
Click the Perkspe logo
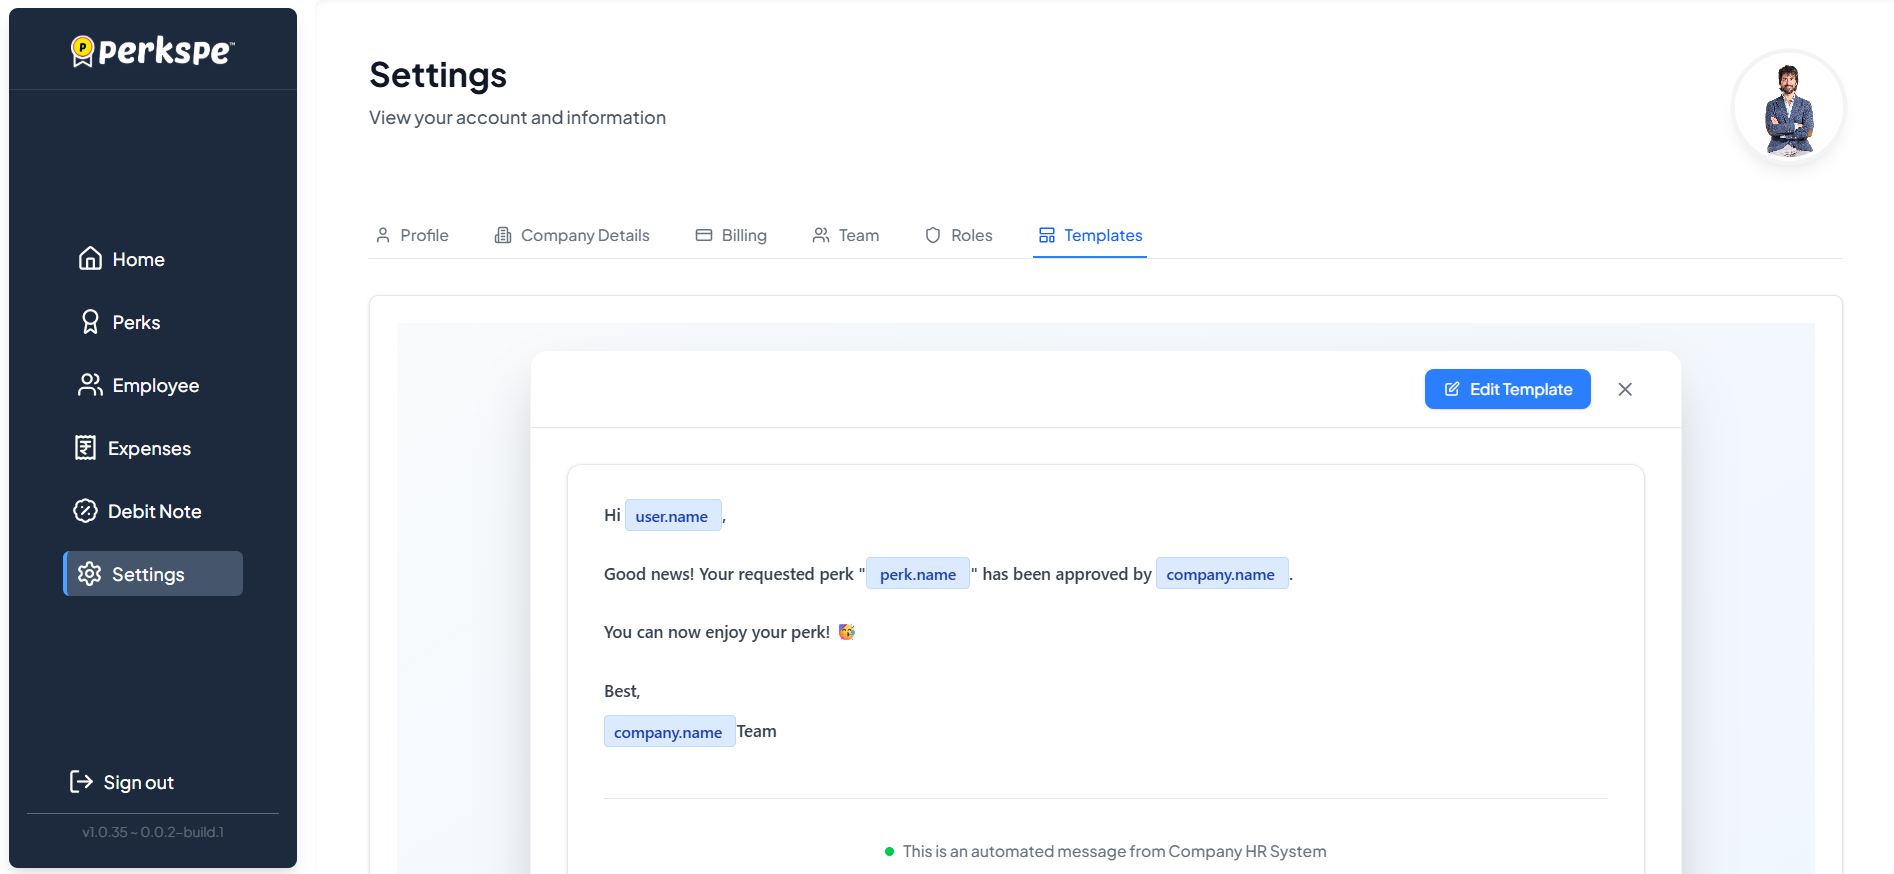(153, 50)
